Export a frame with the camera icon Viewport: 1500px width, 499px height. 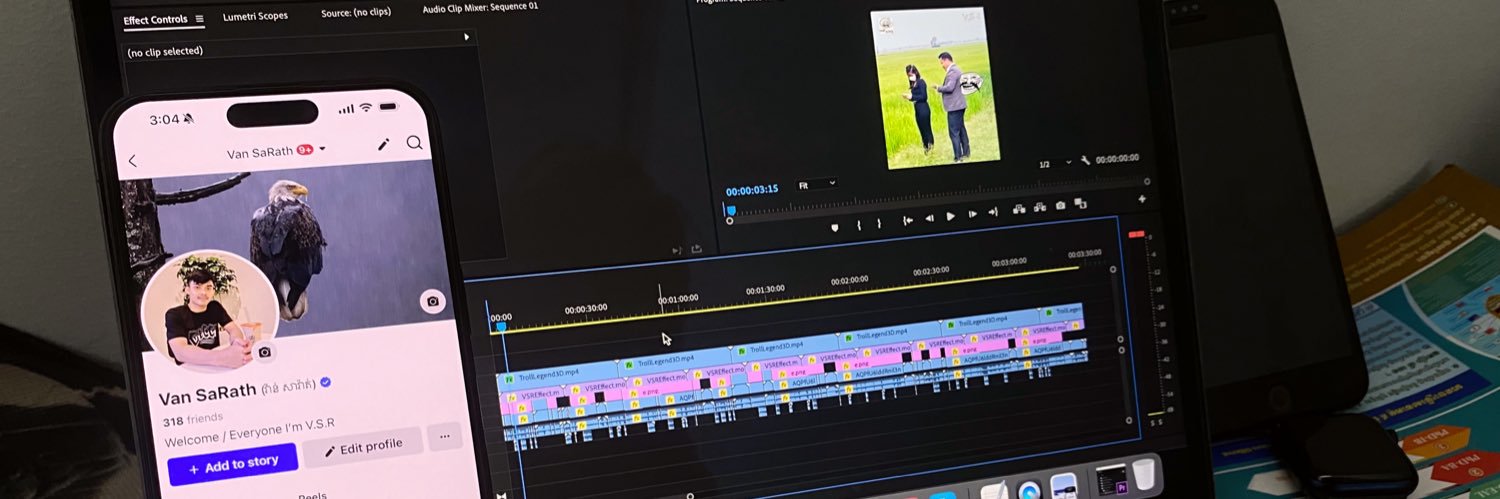click(1060, 205)
